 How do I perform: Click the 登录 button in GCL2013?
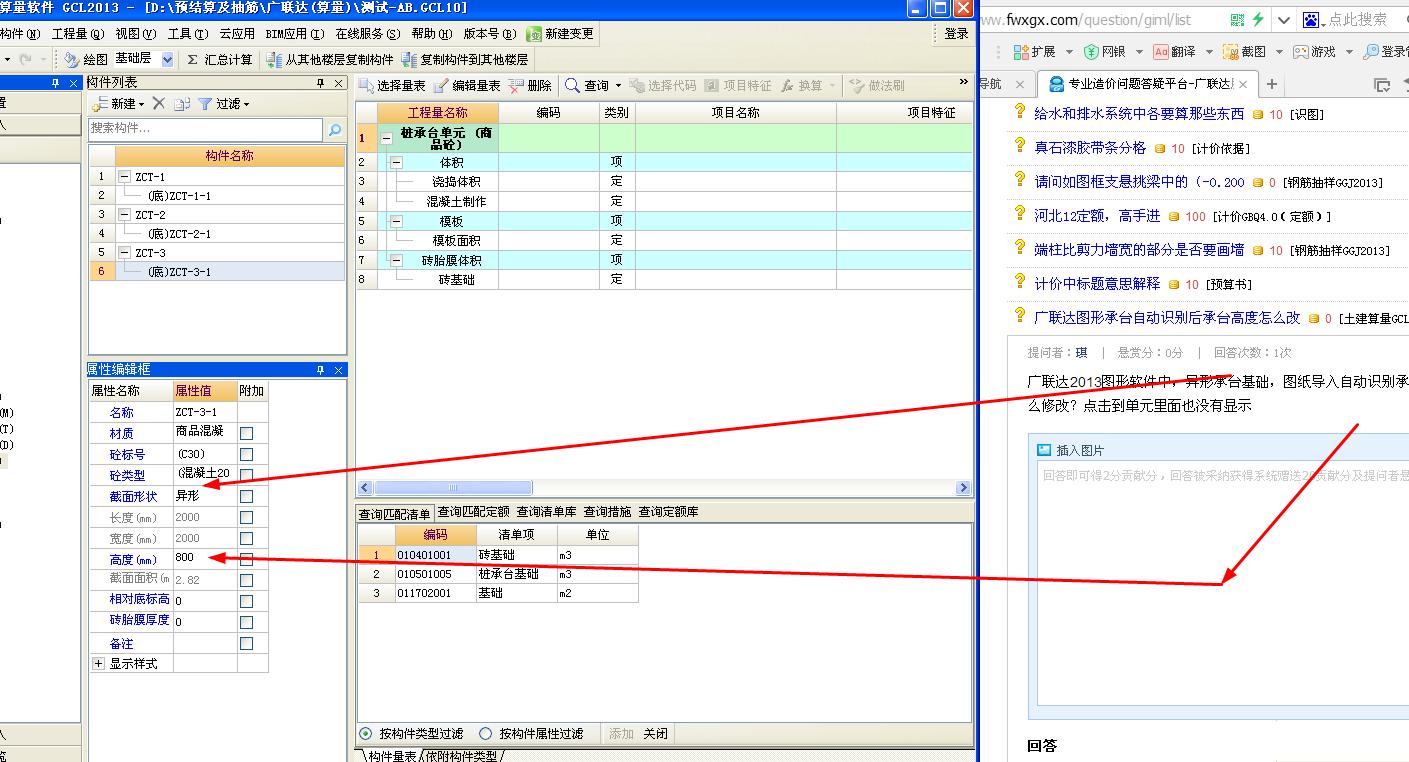[957, 34]
